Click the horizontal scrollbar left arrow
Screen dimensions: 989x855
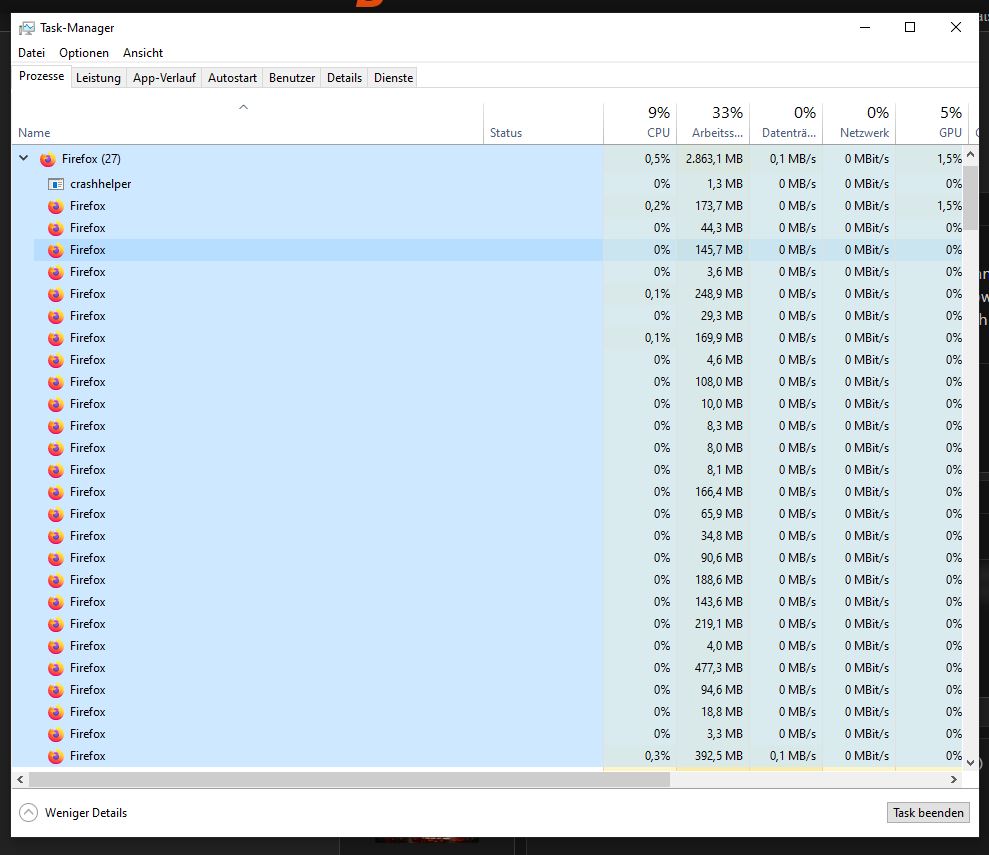click(x=20, y=779)
